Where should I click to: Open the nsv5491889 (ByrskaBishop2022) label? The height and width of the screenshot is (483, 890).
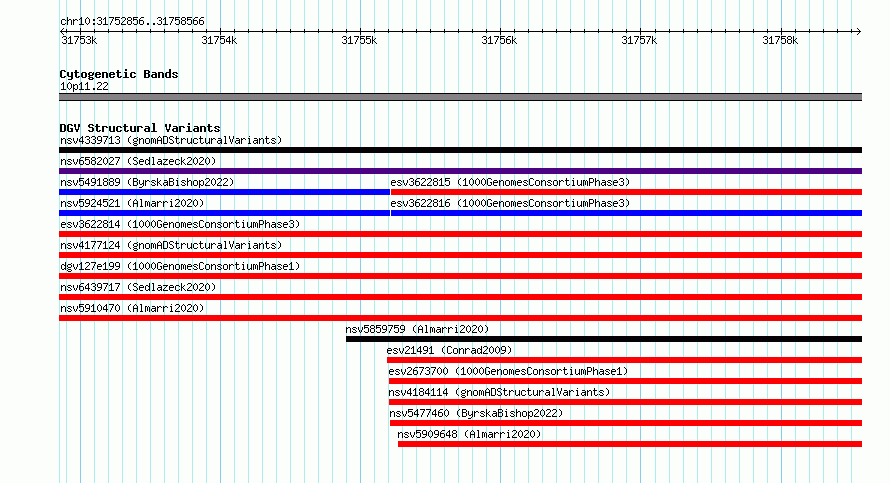(x=147, y=182)
